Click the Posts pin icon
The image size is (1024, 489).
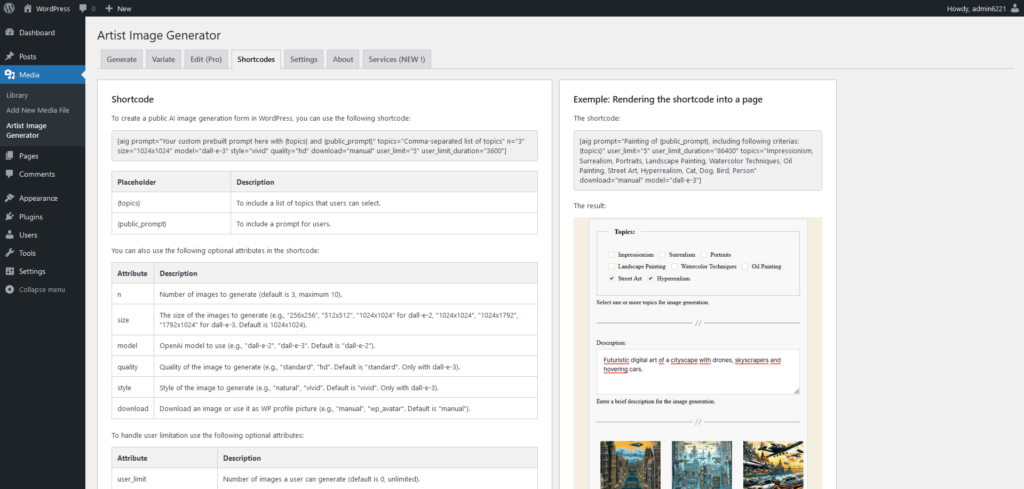10,57
